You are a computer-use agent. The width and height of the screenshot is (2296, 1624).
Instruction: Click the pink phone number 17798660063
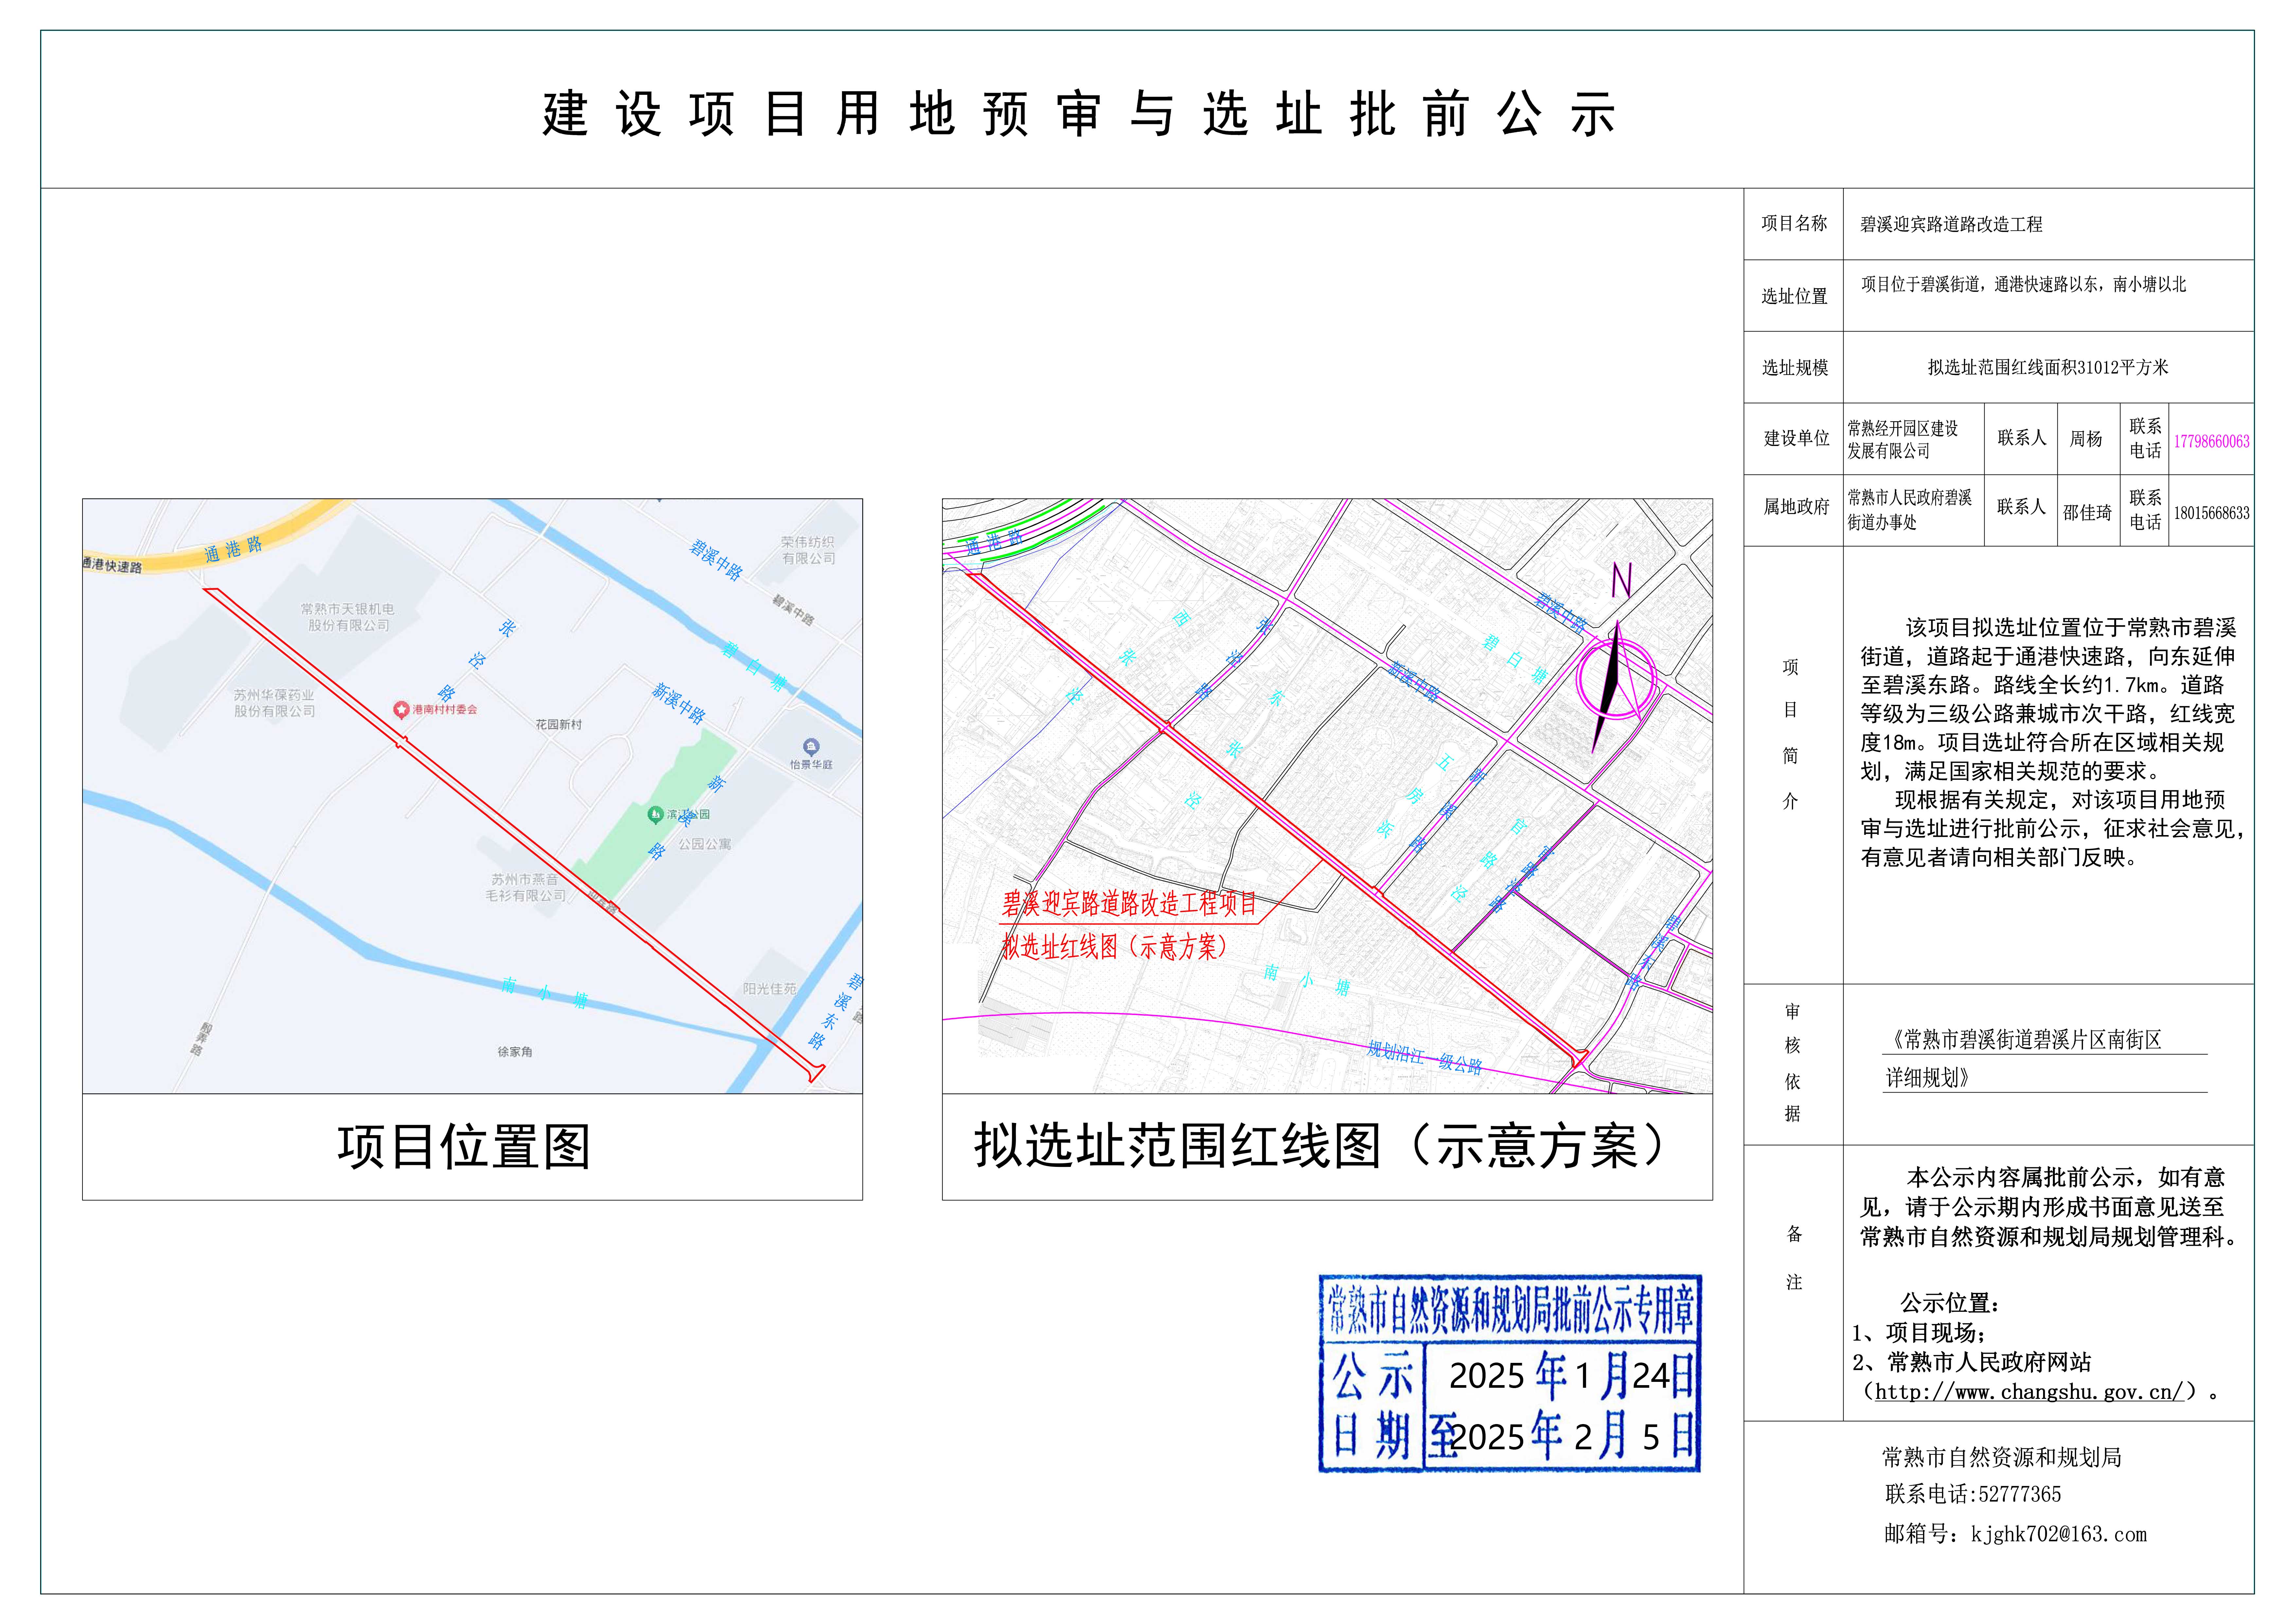[2211, 441]
